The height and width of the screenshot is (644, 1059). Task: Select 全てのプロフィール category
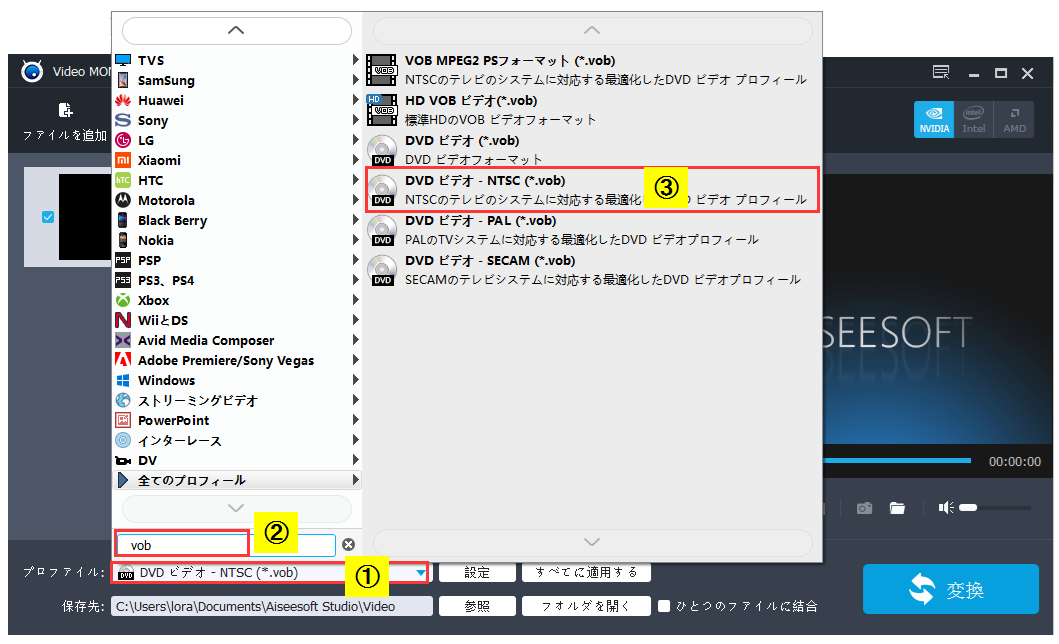(x=237, y=480)
